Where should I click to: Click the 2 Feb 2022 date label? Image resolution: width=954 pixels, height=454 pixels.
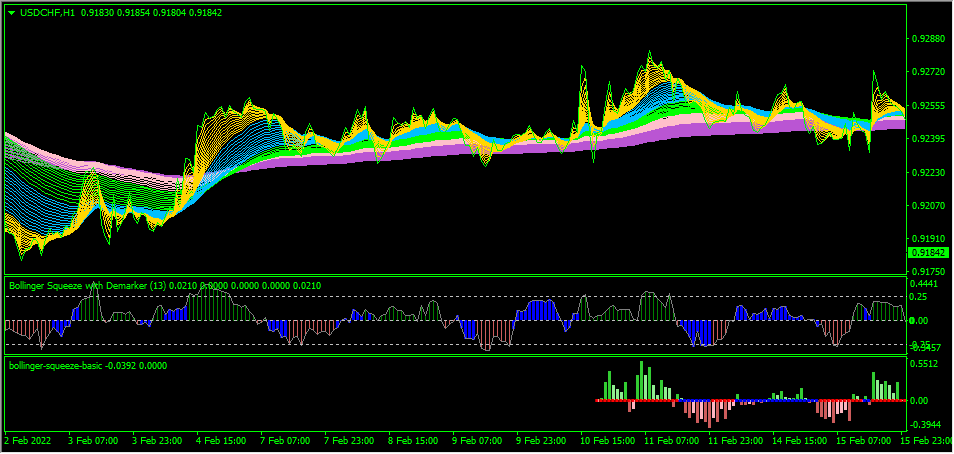point(29,440)
